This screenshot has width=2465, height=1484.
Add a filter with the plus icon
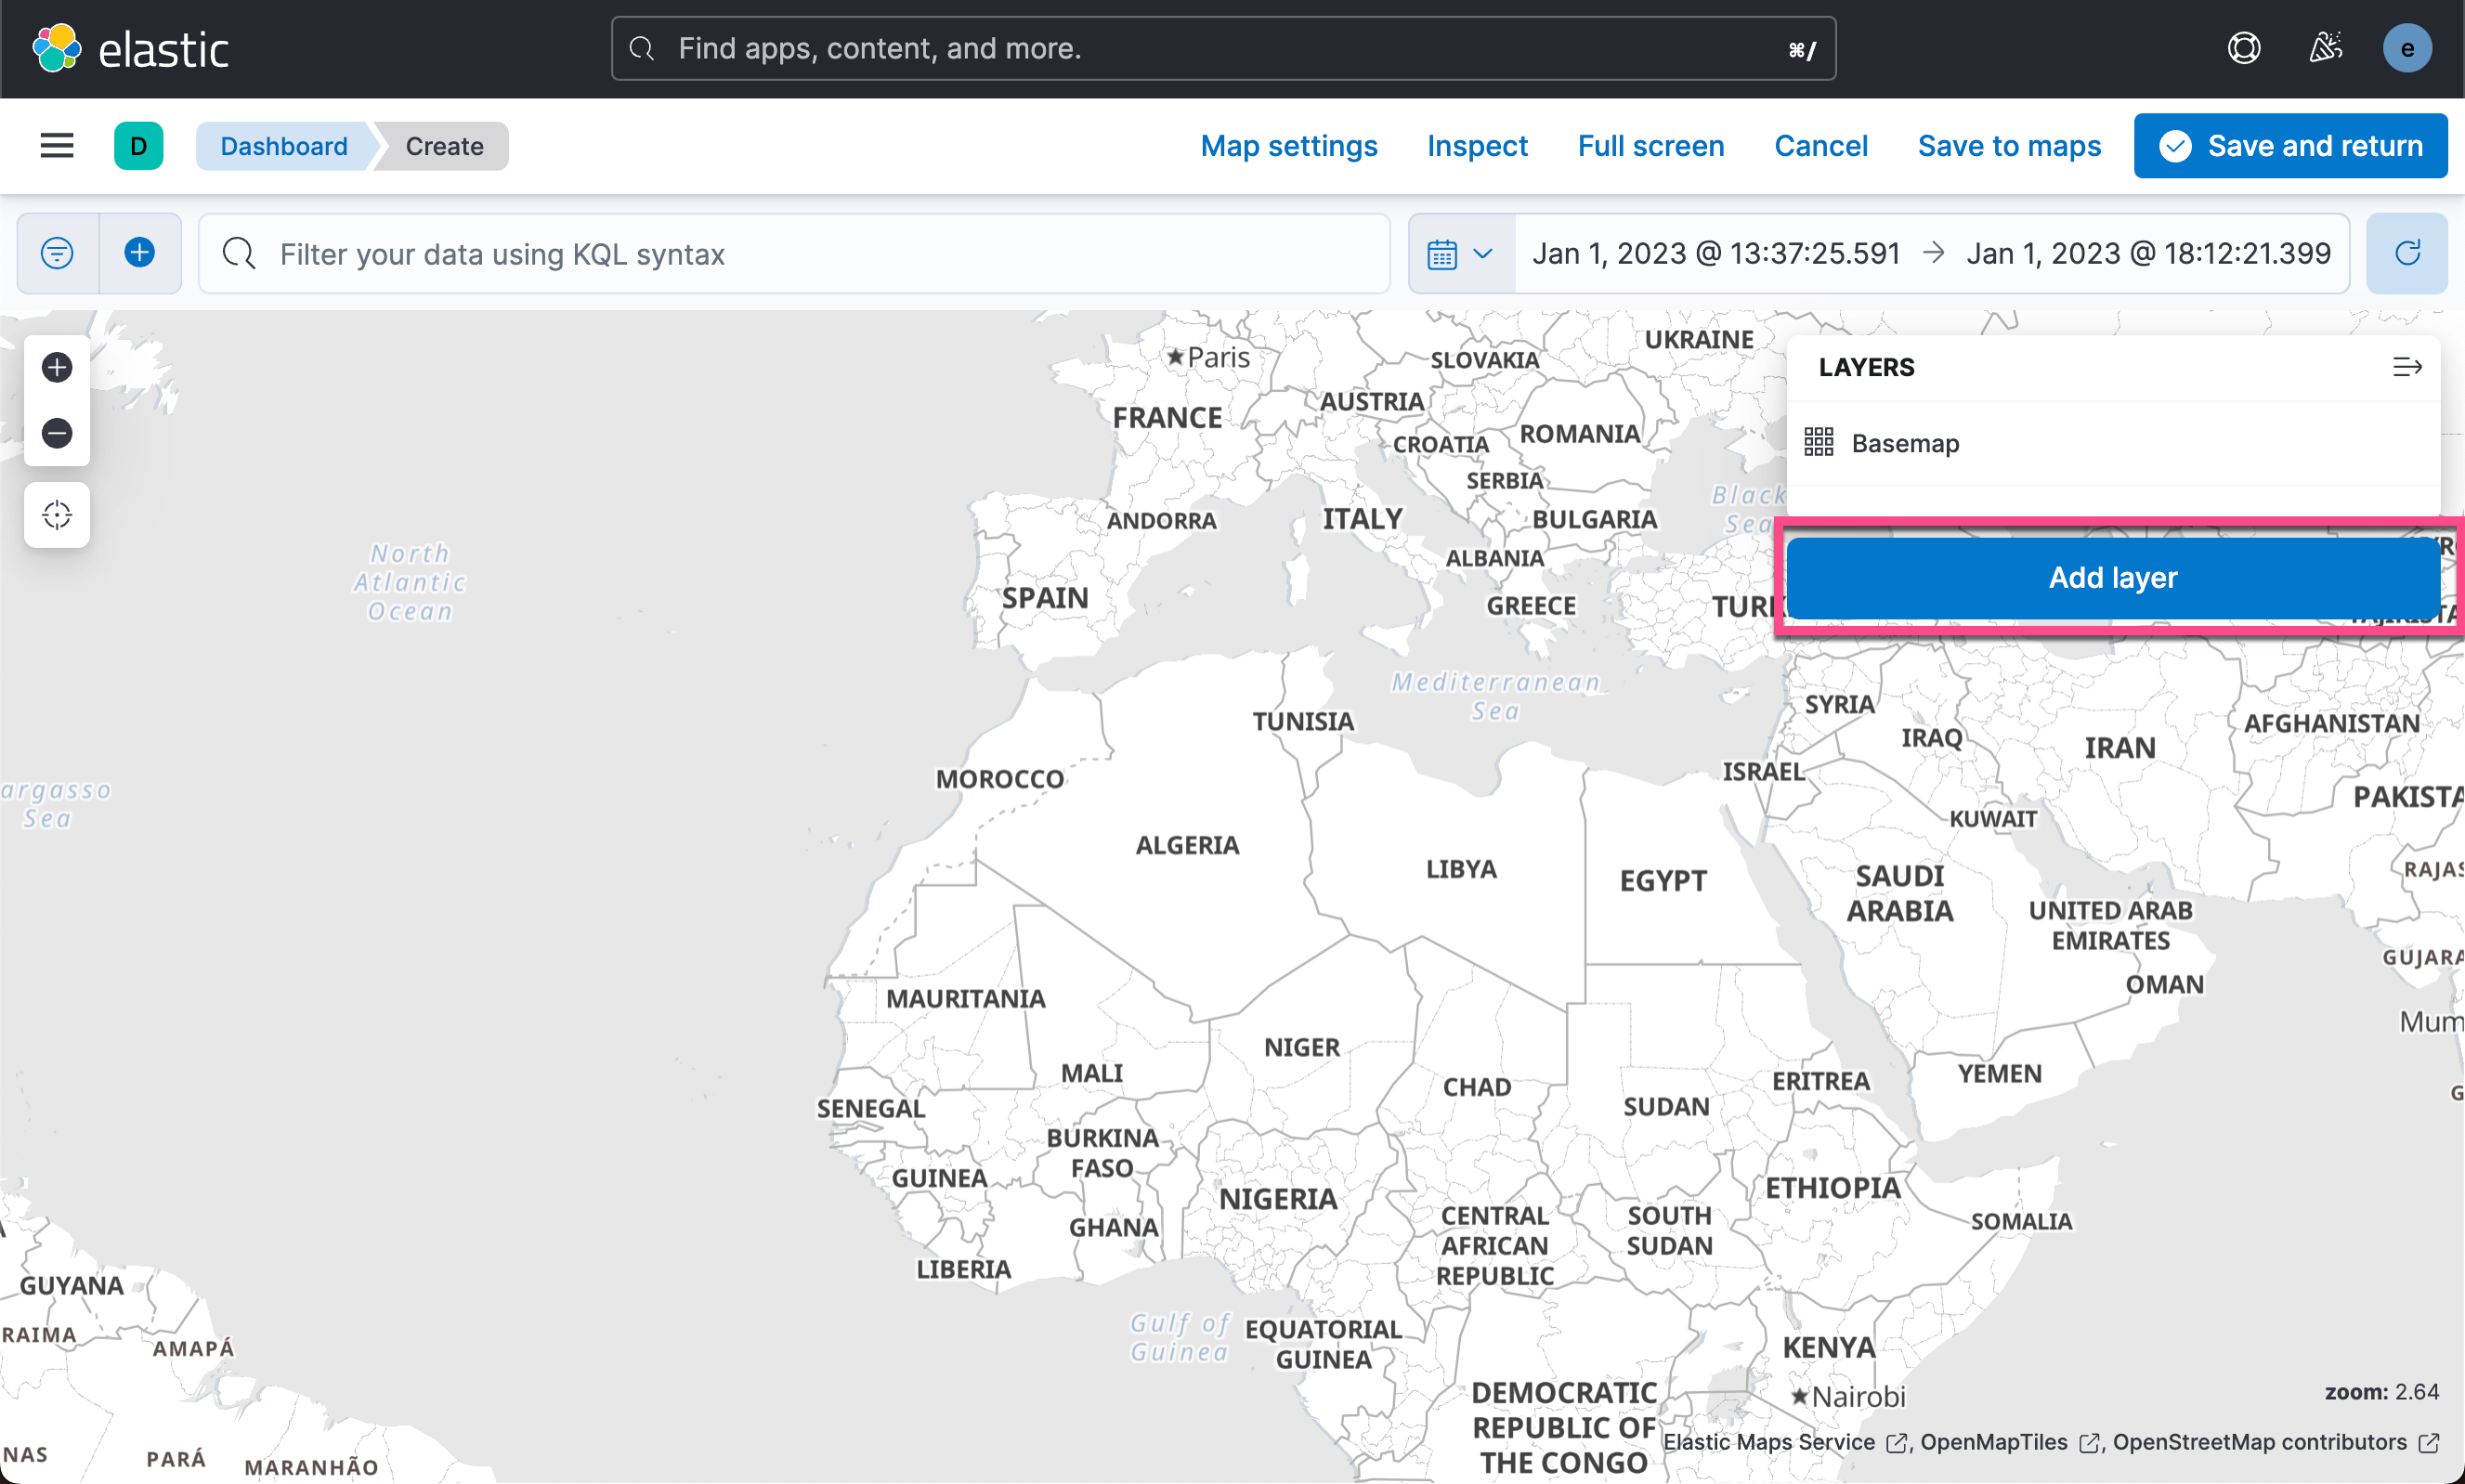[140, 253]
